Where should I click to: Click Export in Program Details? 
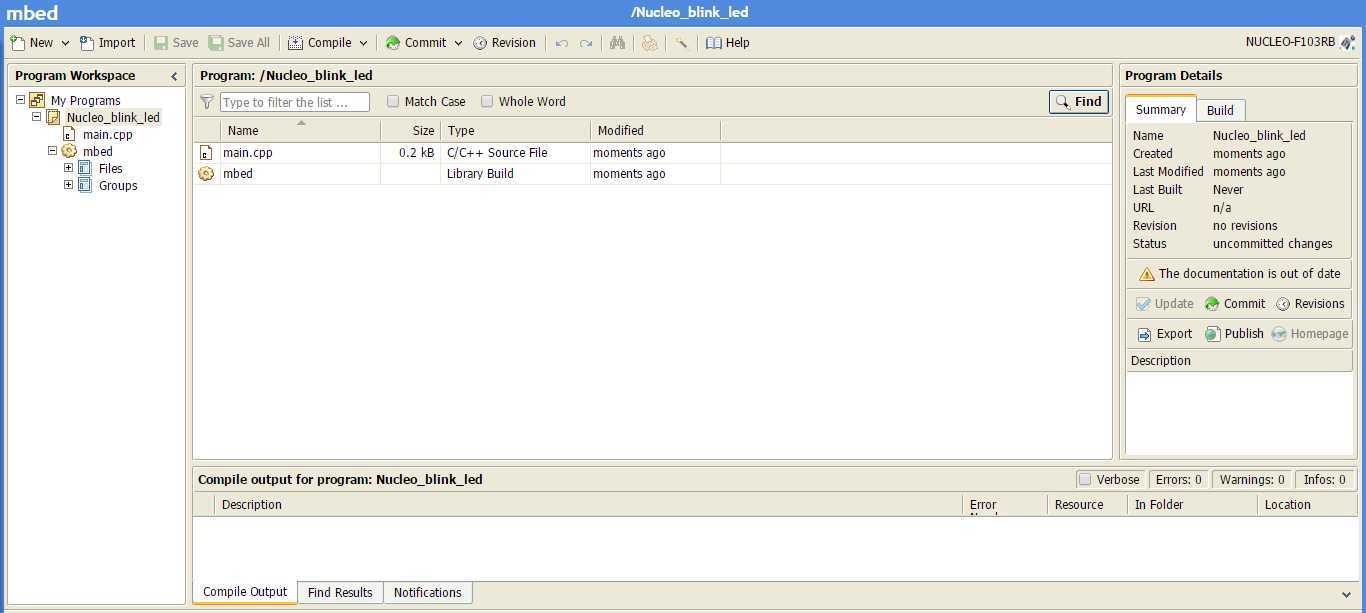tap(1165, 334)
